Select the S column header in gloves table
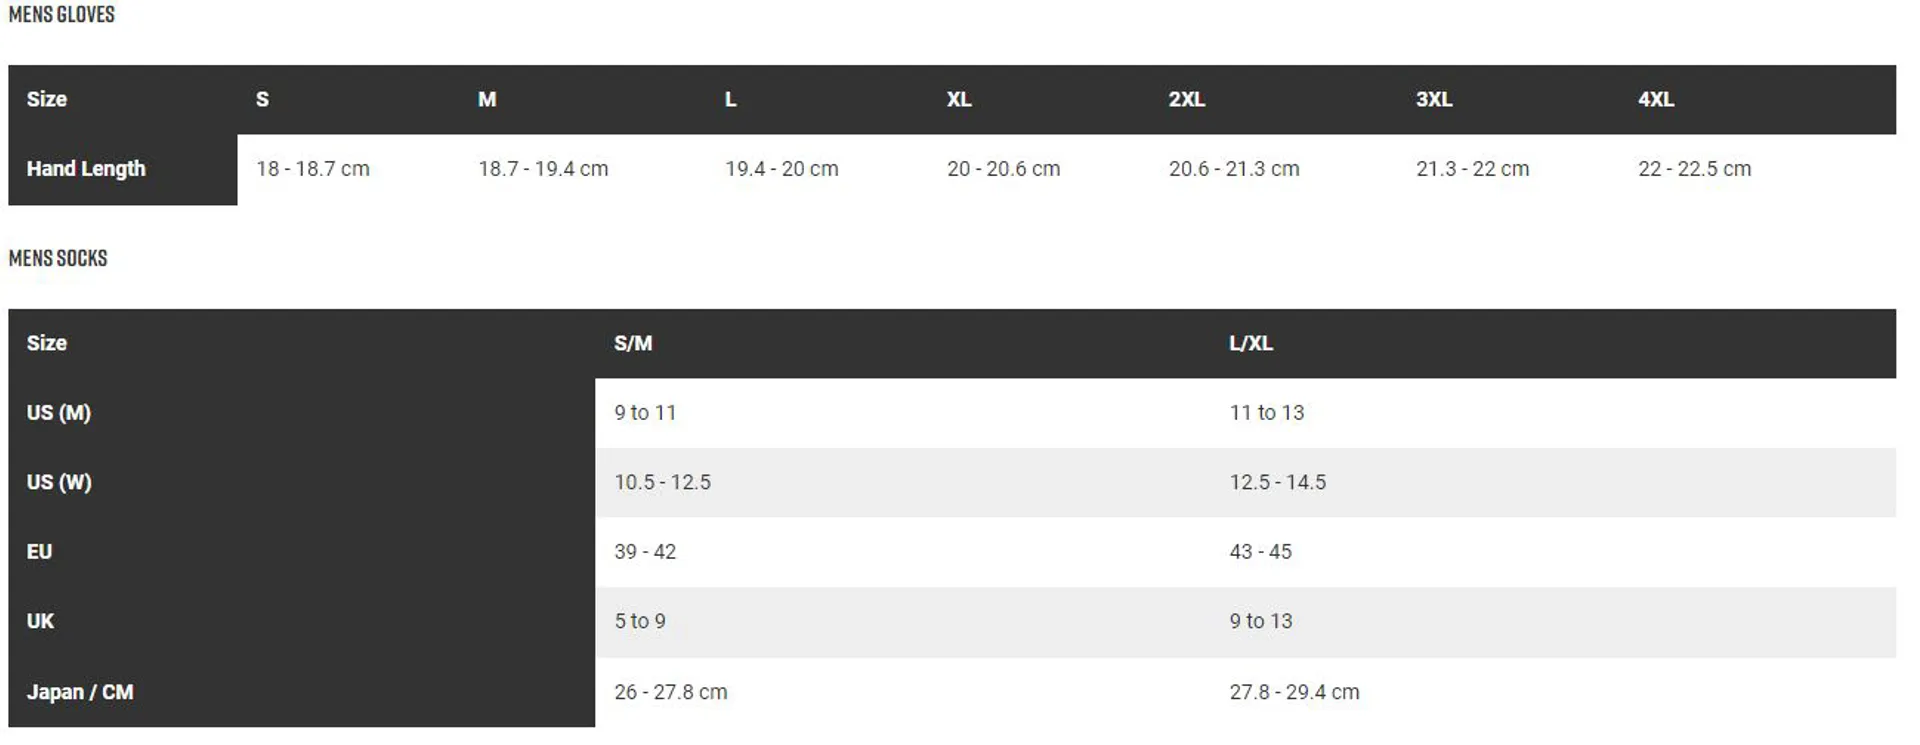The image size is (1920, 745). pos(262,99)
